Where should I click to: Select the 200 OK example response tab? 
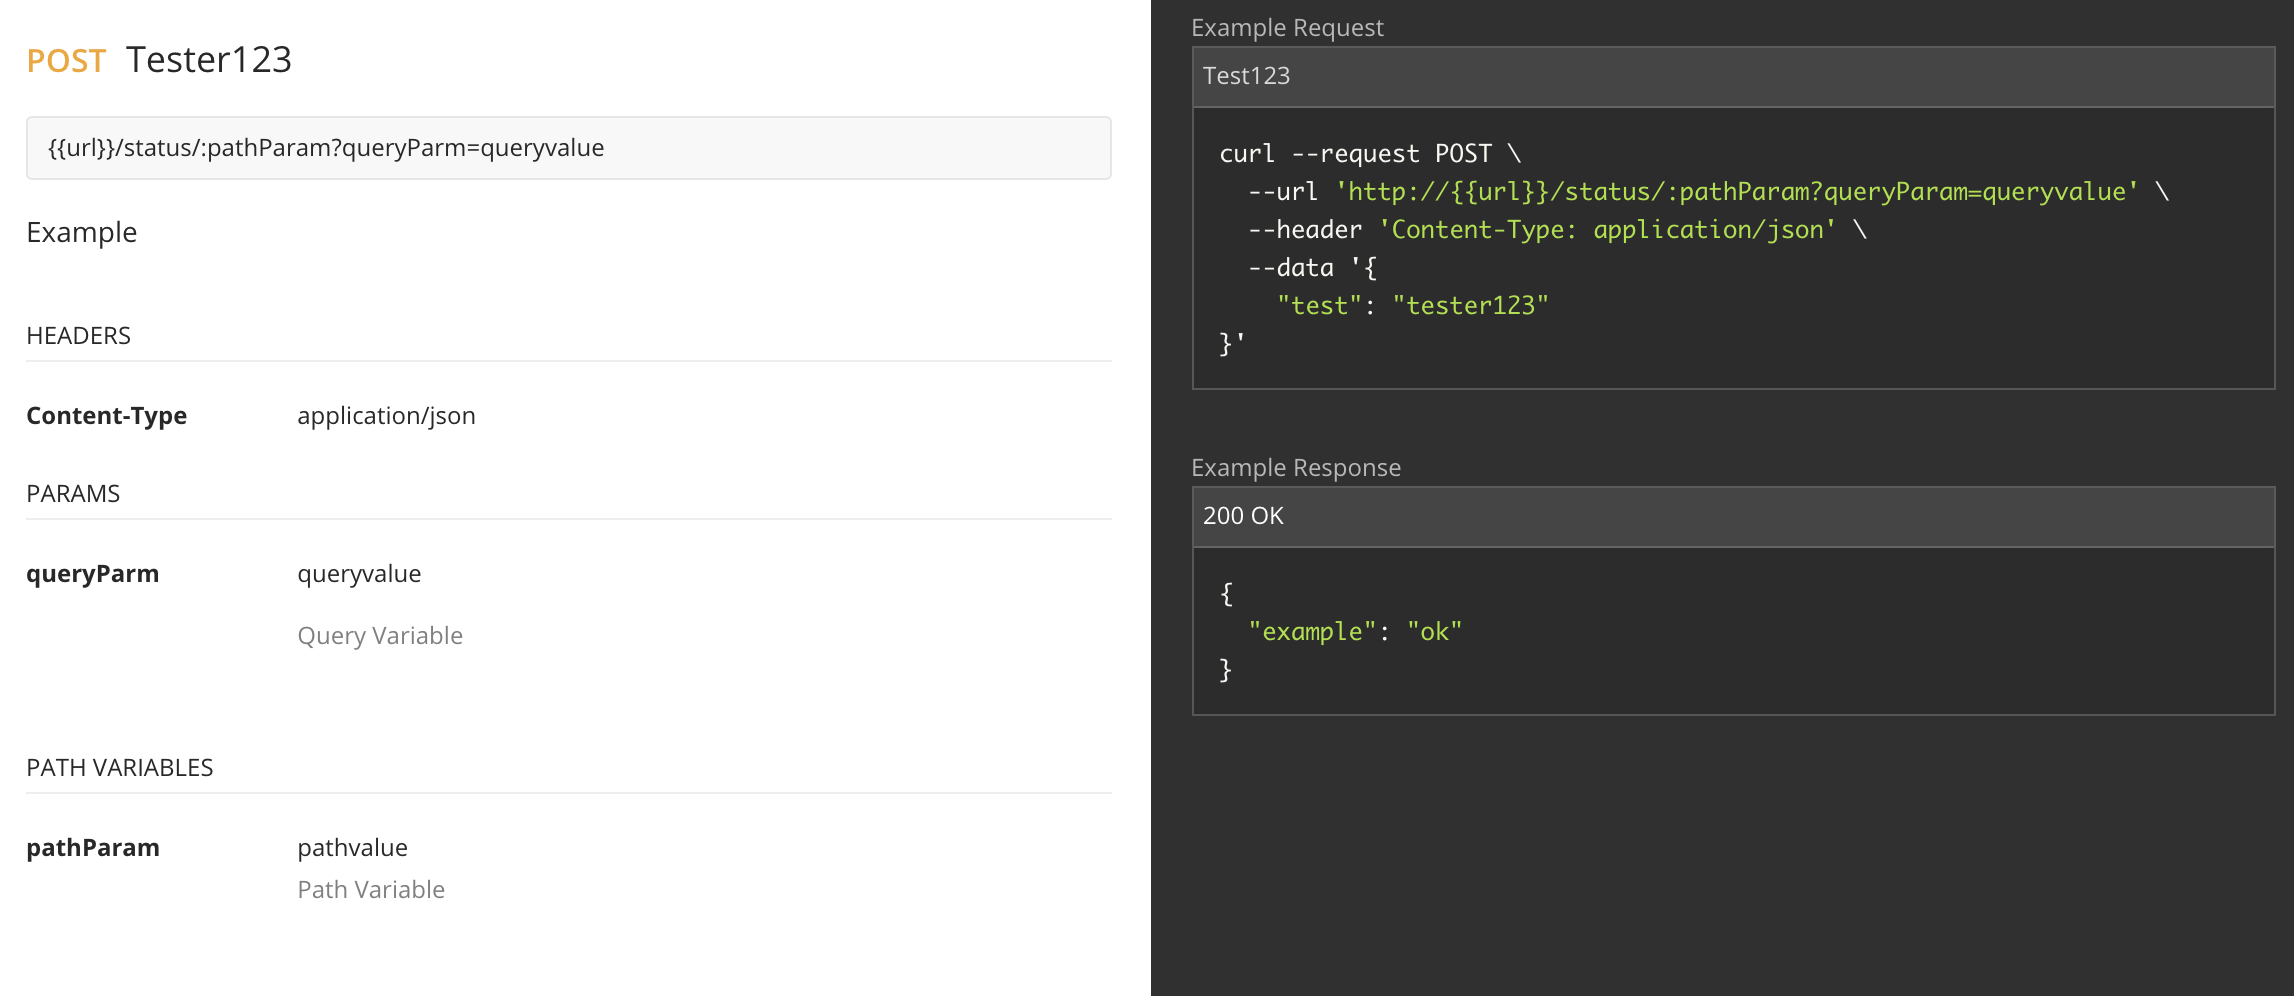pos(1242,516)
